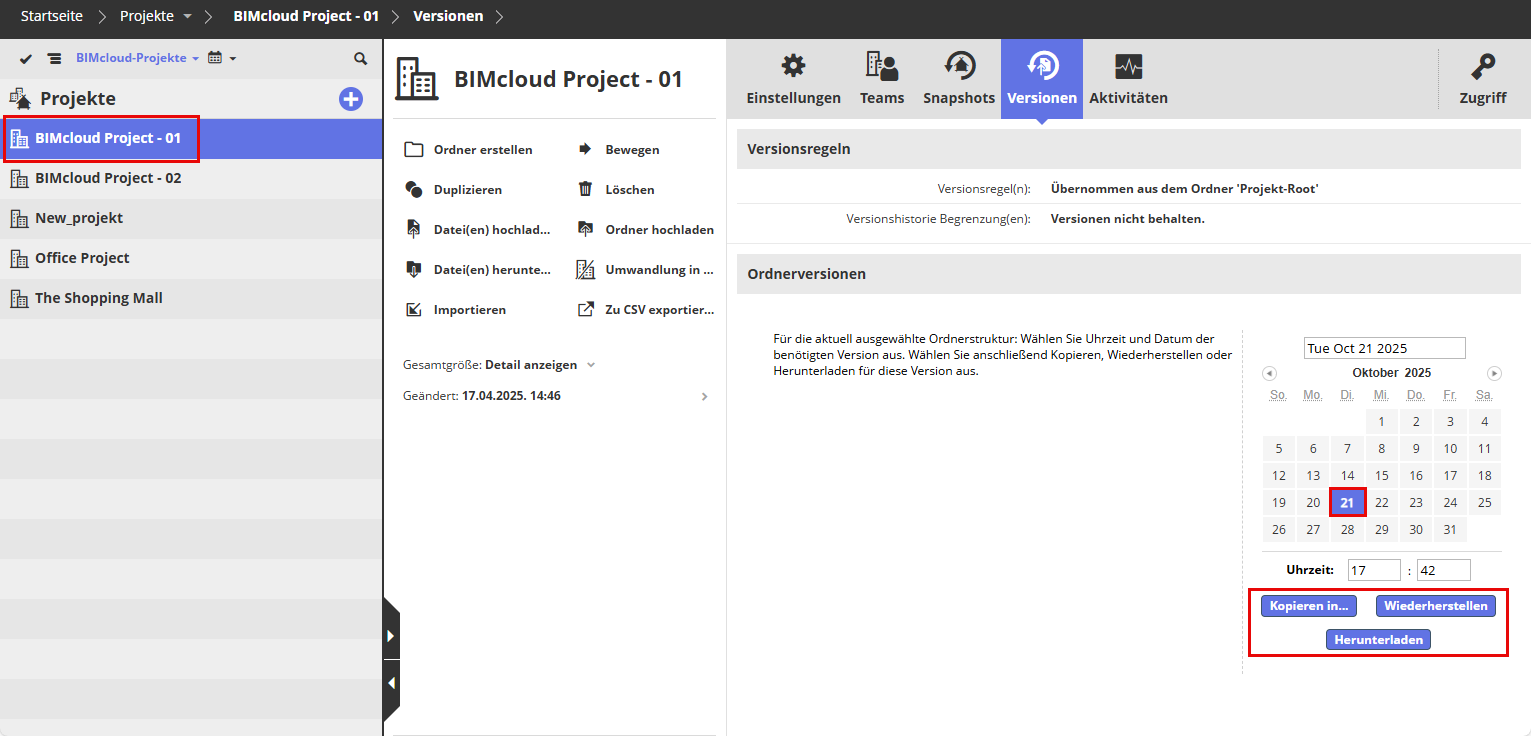1531x736 pixels.
Task: Select day 25 in the calendar
Action: point(1484,503)
